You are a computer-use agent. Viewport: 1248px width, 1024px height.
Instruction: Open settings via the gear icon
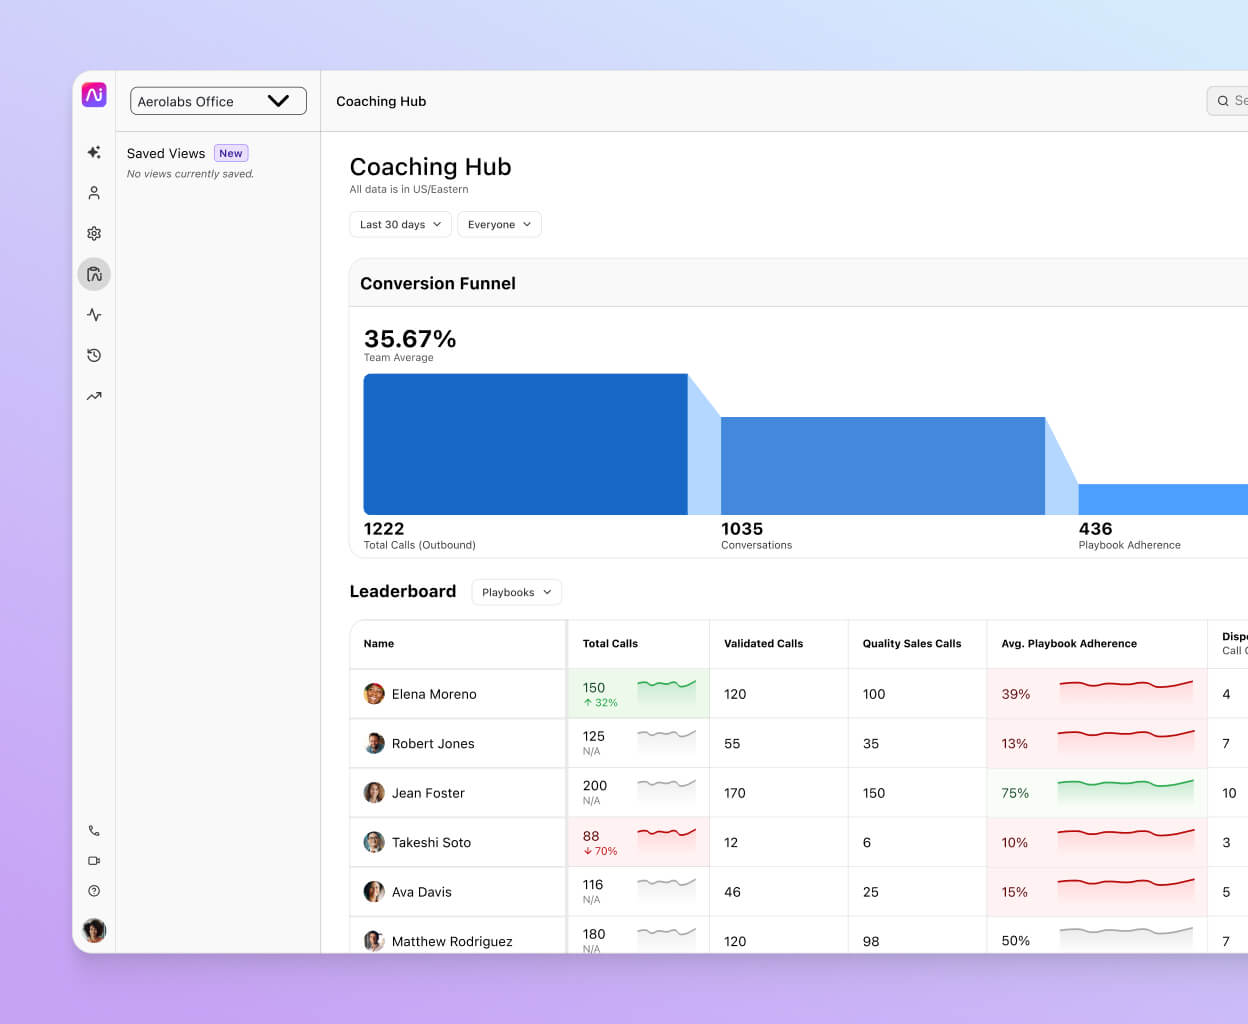click(94, 233)
